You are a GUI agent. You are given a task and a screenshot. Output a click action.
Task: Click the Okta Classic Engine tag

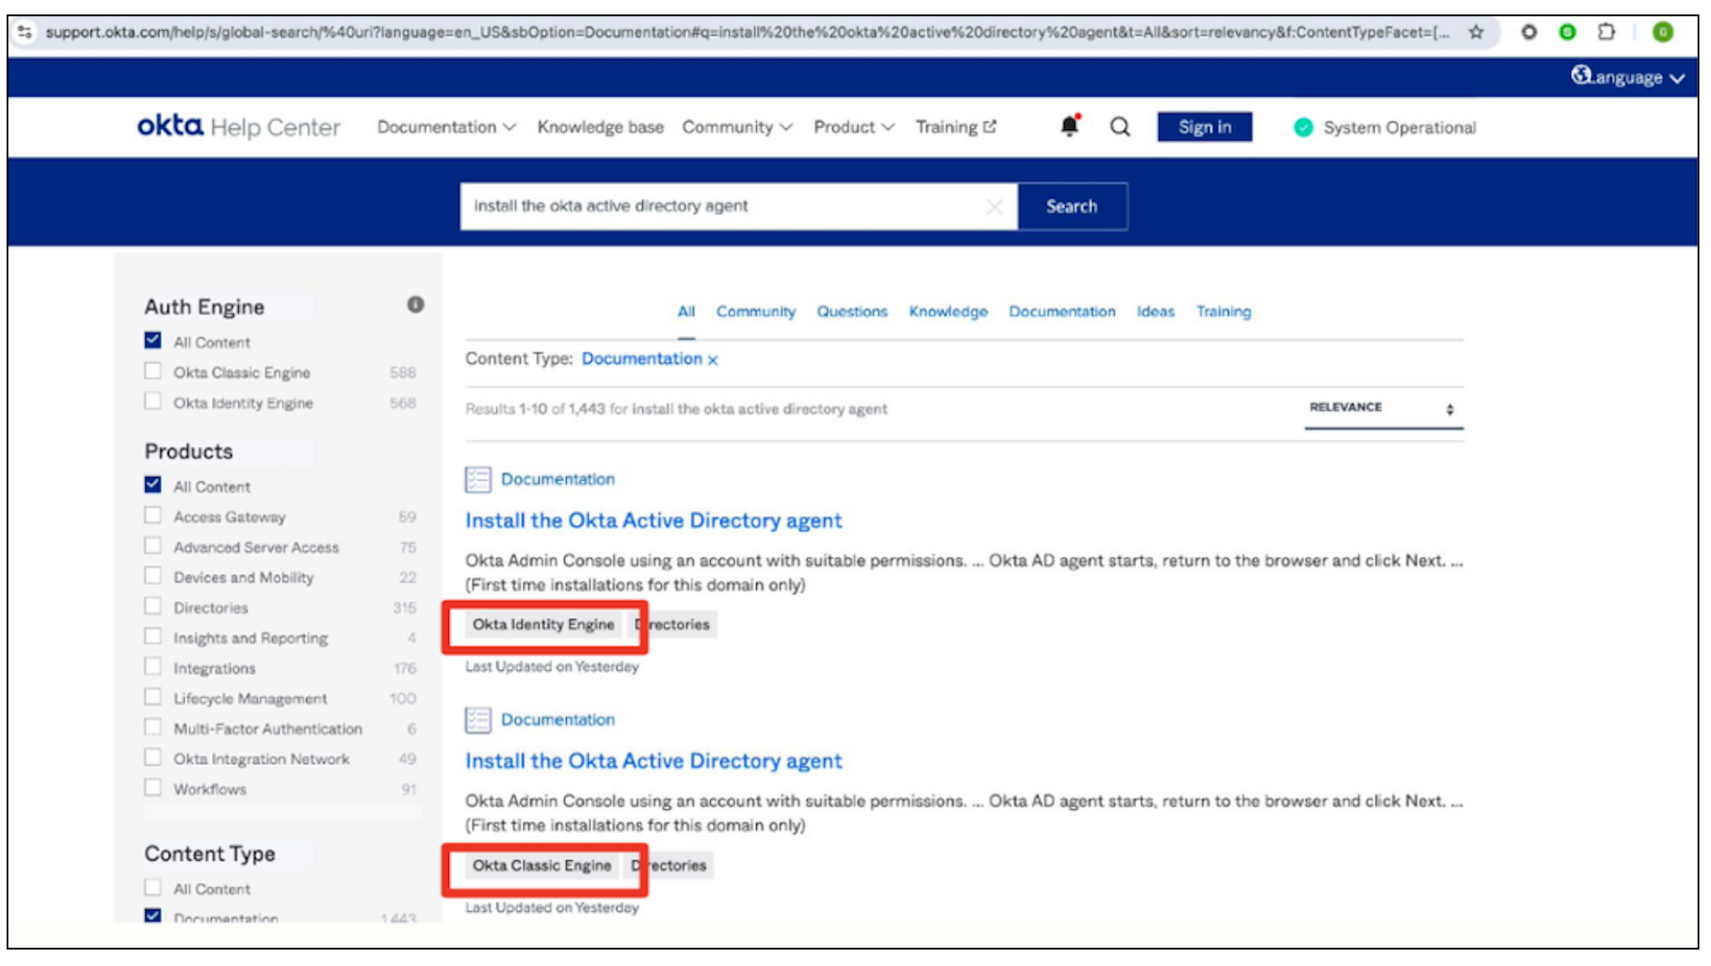[x=542, y=865]
